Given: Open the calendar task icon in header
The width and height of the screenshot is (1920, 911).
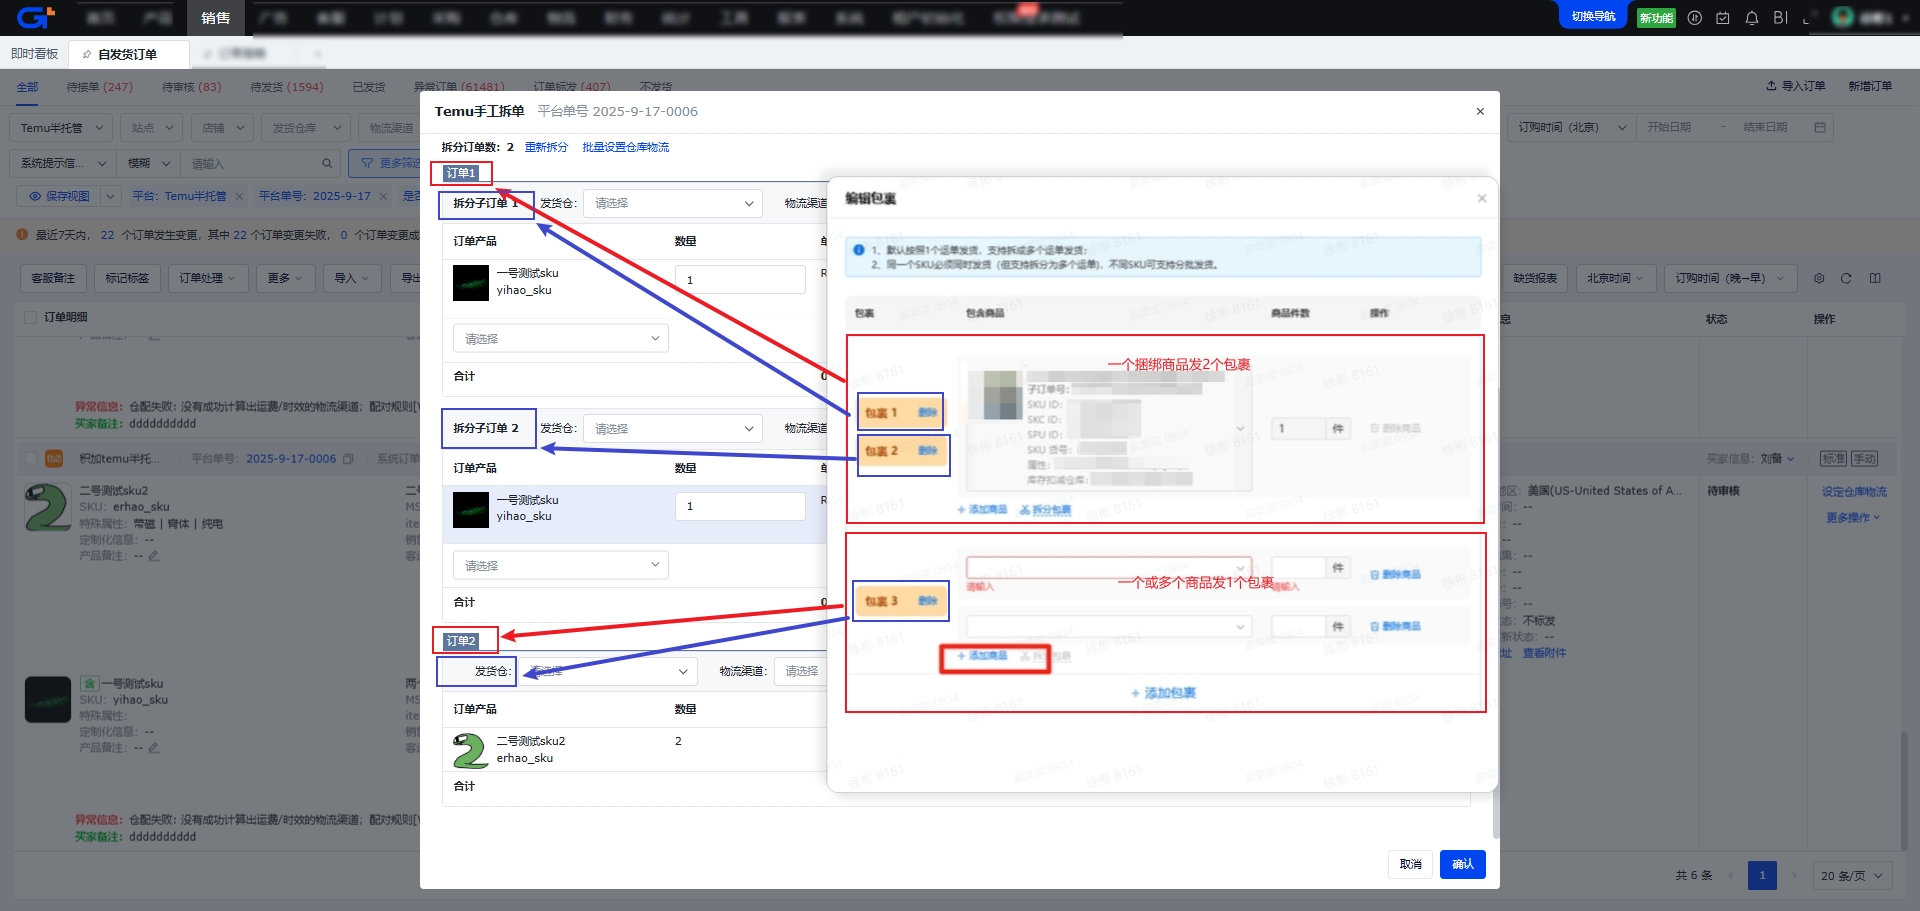Looking at the screenshot, I should (1722, 18).
